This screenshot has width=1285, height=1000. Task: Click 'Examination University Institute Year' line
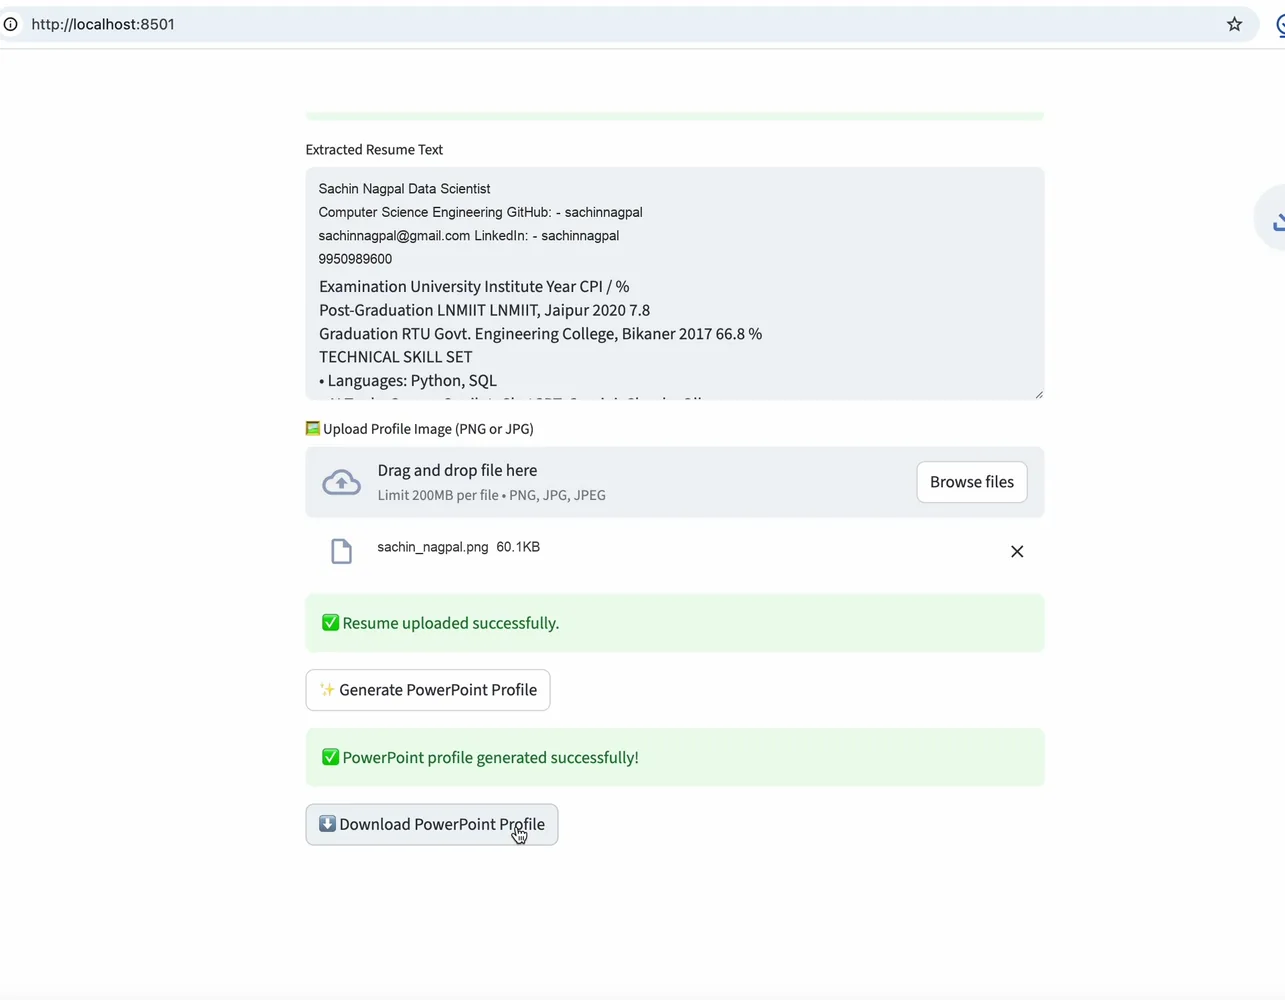474,287
